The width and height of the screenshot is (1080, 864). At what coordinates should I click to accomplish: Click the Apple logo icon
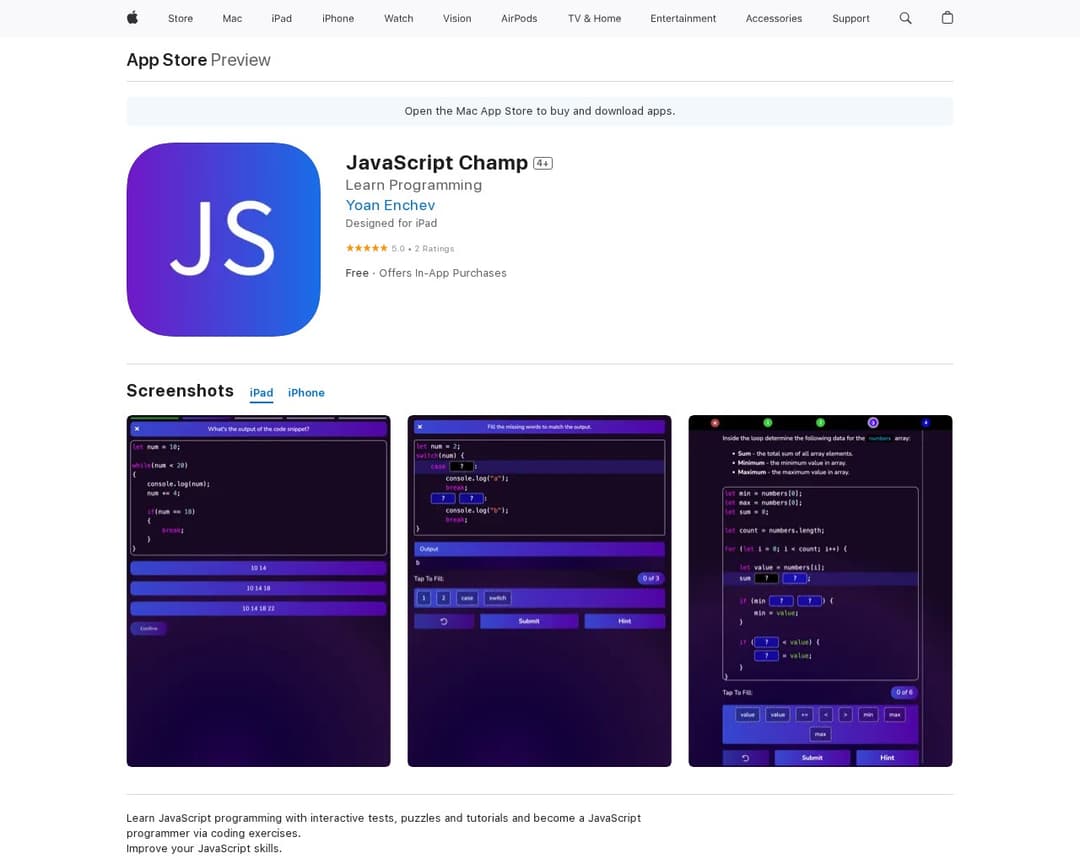(x=132, y=18)
